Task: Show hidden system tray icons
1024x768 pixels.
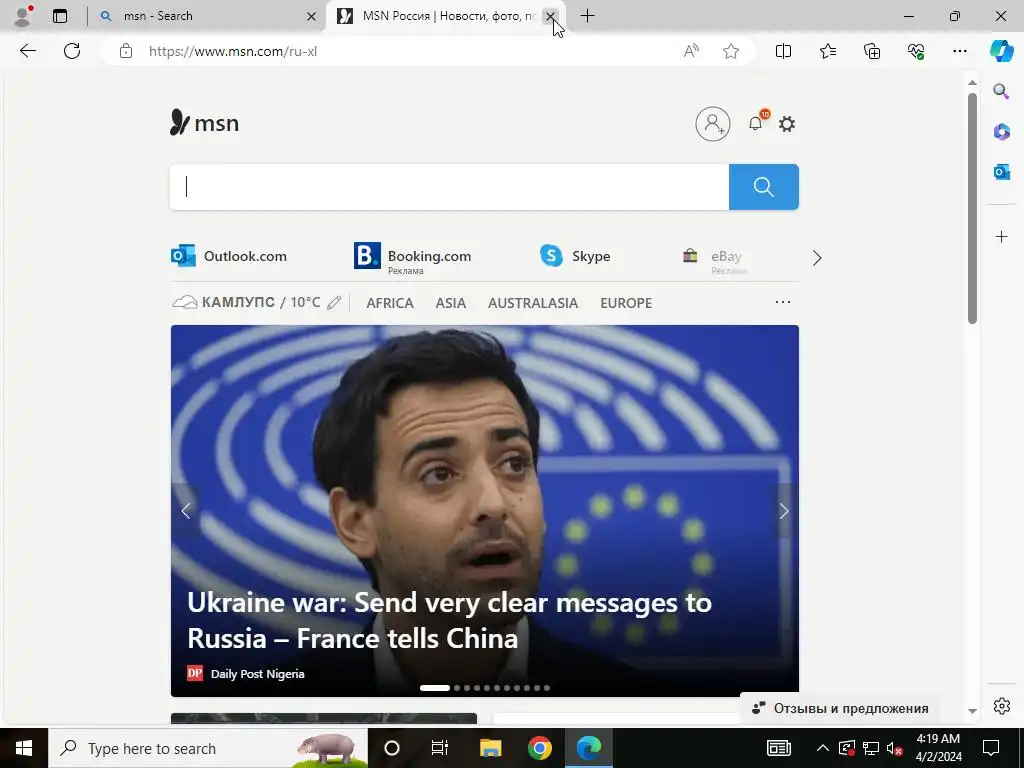Action: click(823, 748)
